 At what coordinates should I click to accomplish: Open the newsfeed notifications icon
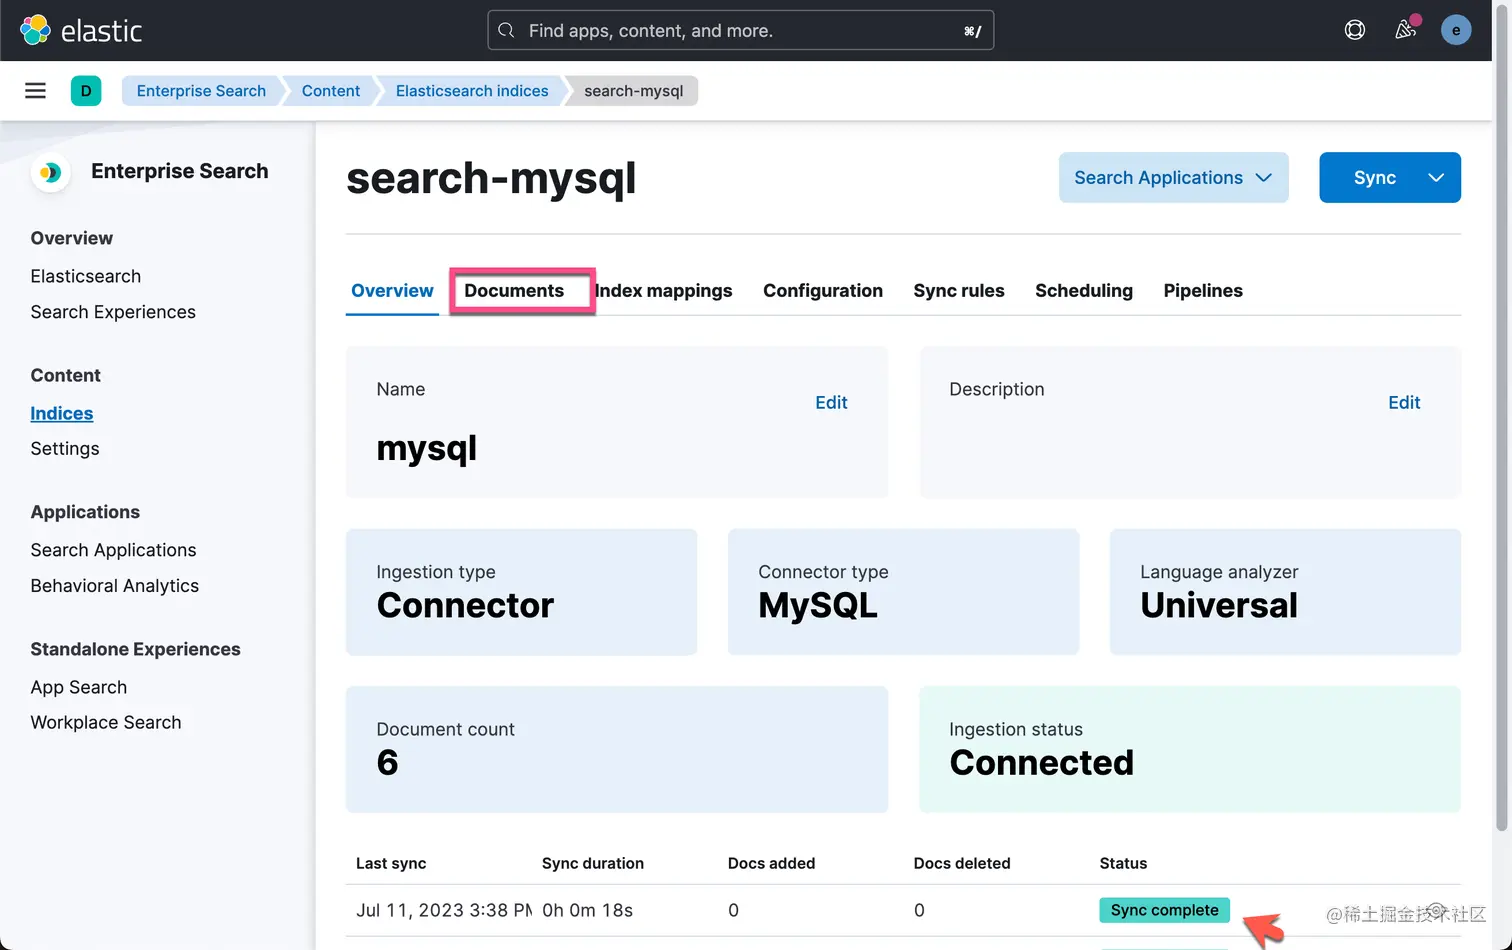[x=1406, y=30]
